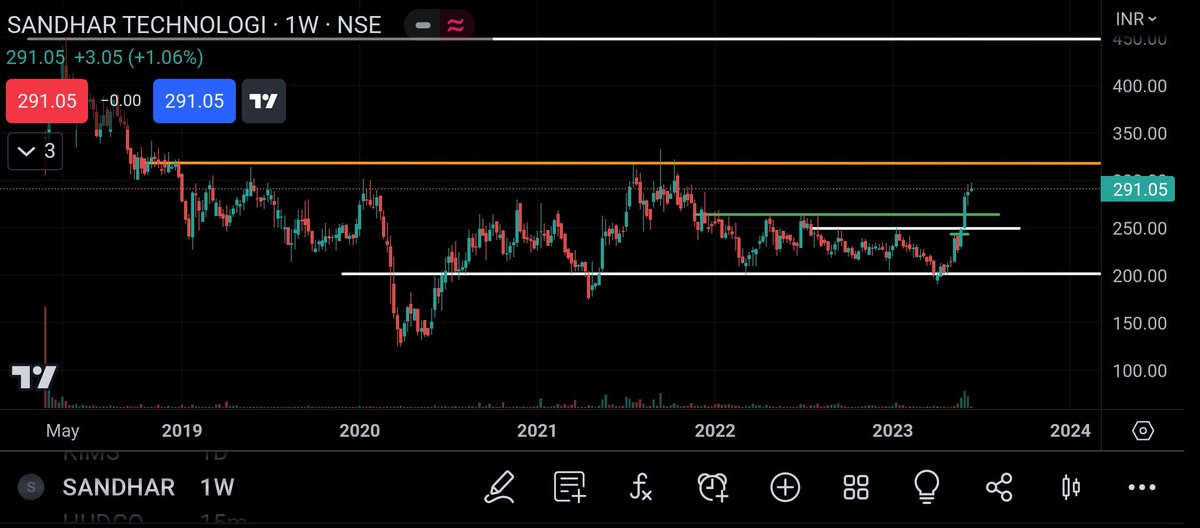
Task: Tap the pink wavy indicator icon
Action: (x=455, y=25)
